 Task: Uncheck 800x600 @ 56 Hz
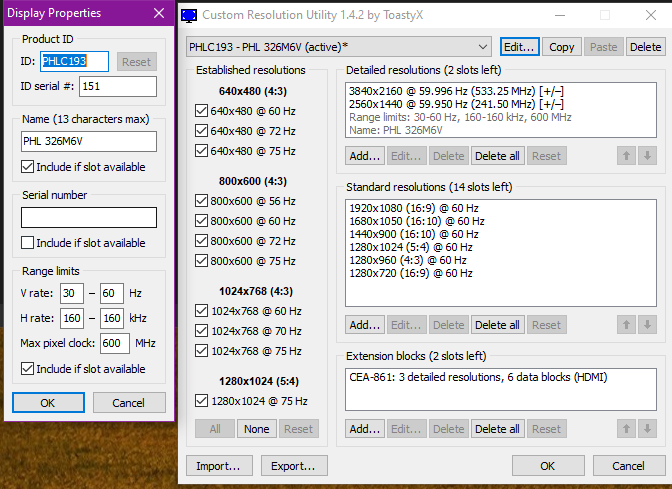click(x=201, y=201)
